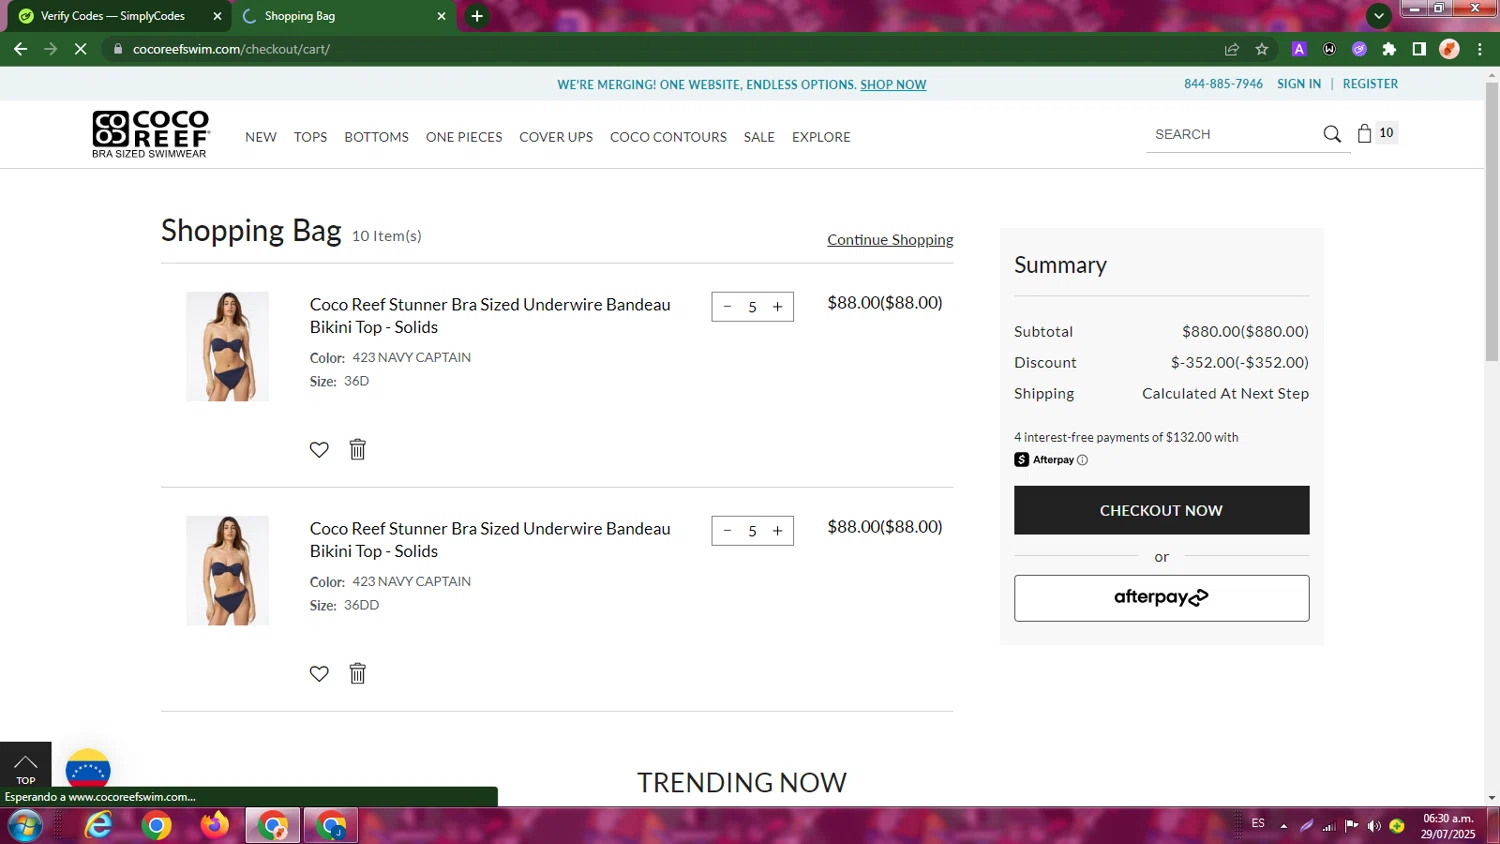1500x844 pixels.
Task: Click Continue Shopping link
Action: coord(890,240)
